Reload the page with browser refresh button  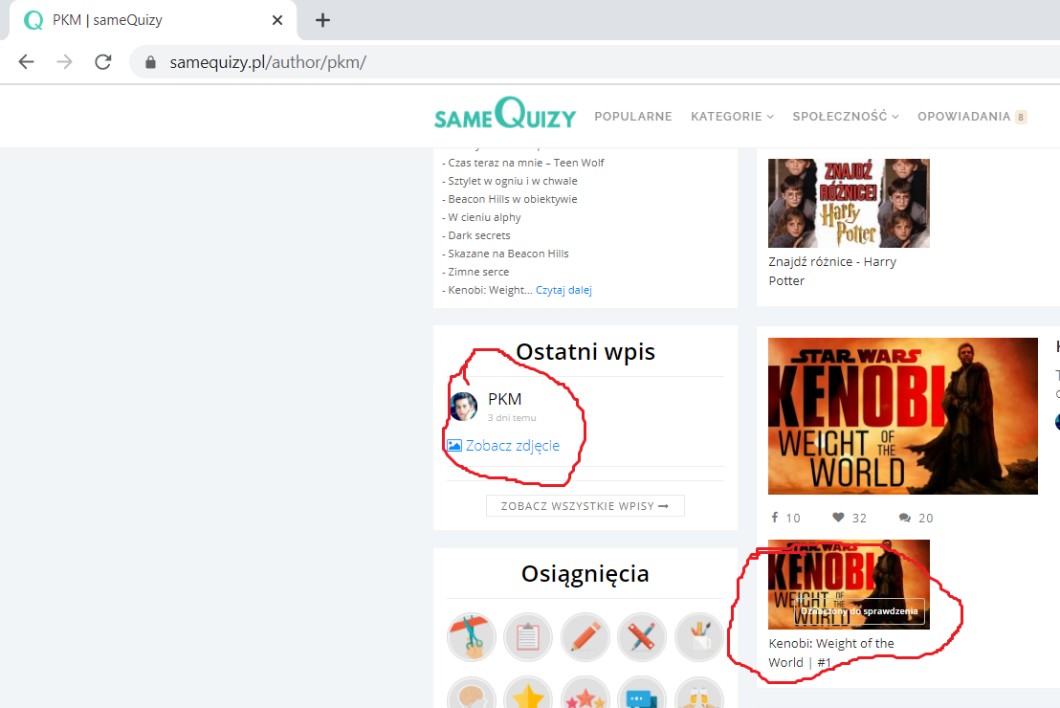pos(102,62)
